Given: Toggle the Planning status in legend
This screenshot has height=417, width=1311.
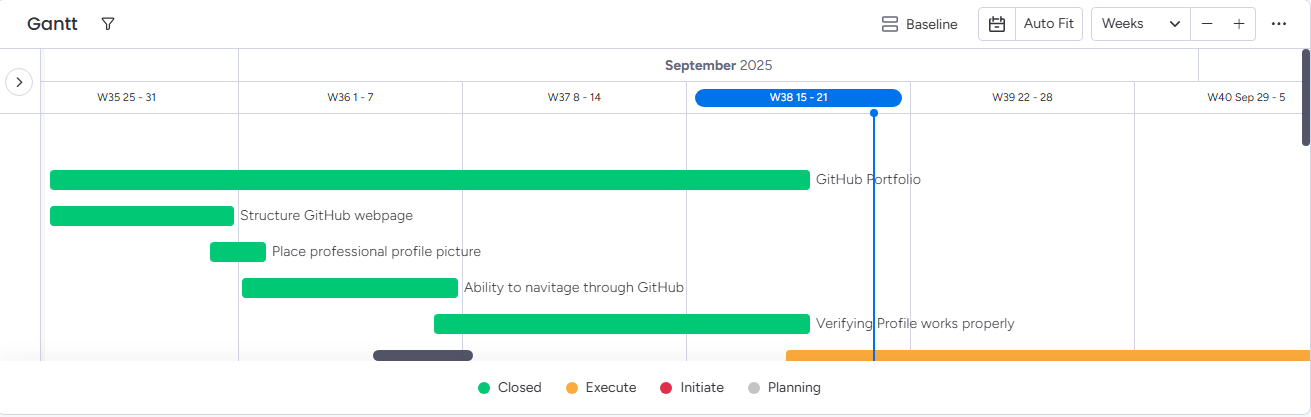Looking at the screenshot, I should (x=784, y=388).
